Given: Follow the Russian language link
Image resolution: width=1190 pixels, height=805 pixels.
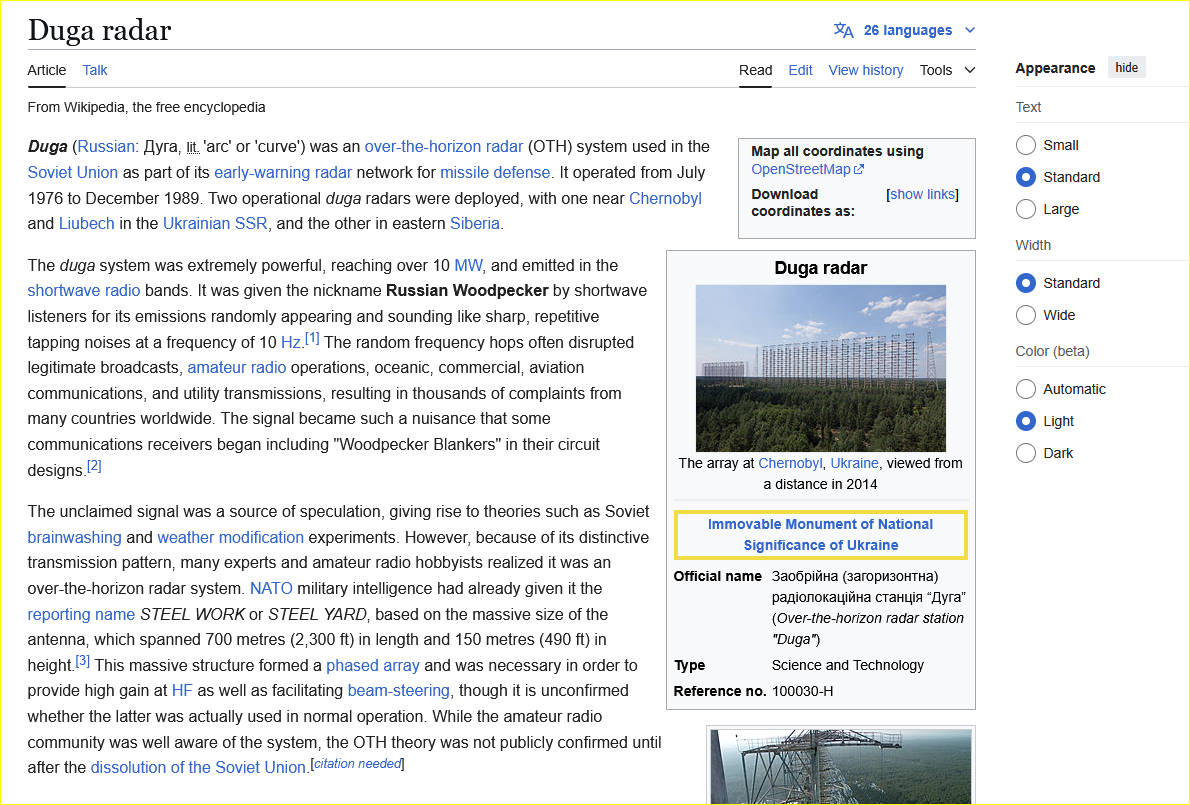Looking at the screenshot, I should click(x=105, y=146).
